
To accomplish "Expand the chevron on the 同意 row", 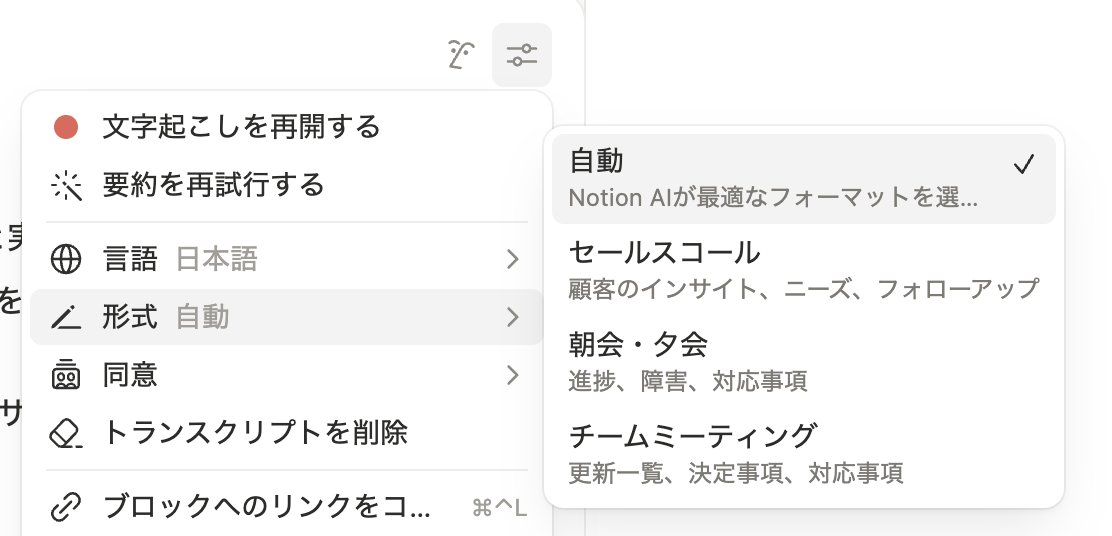I will click(513, 375).
